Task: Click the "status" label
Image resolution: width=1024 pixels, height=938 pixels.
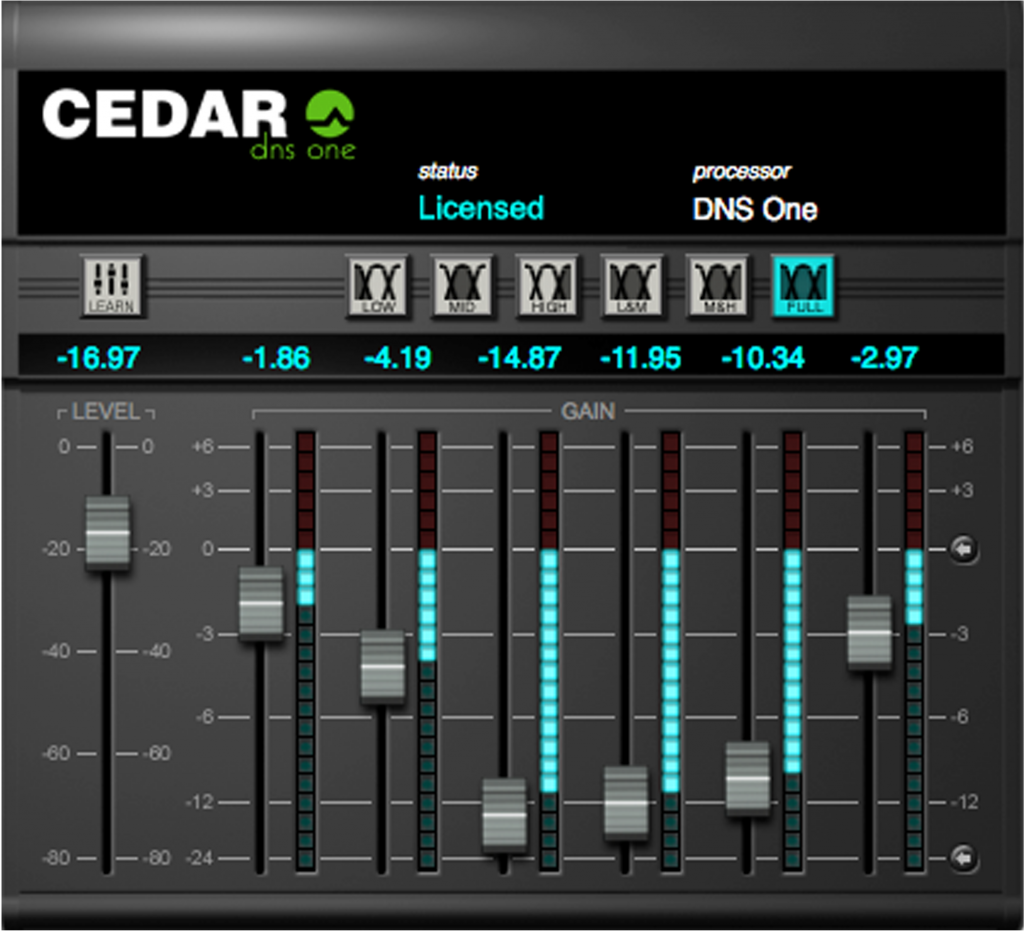Action: [x=448, y=171]
